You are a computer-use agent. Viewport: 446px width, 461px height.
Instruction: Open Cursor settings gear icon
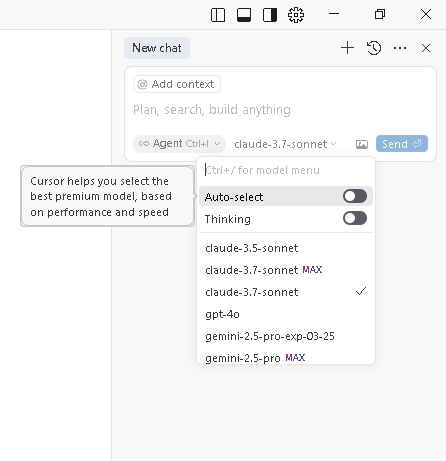click(x=296, y=15)
